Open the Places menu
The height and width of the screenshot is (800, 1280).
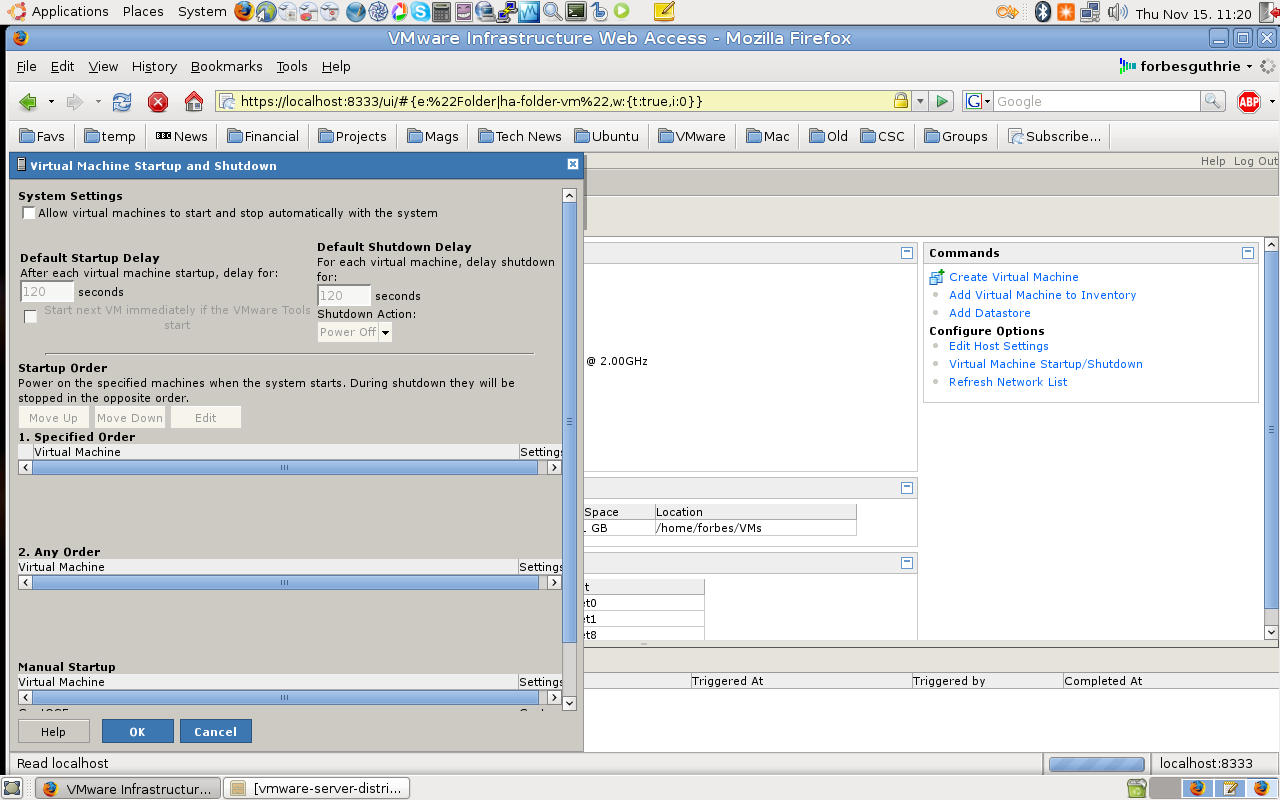tap(143, 12)
